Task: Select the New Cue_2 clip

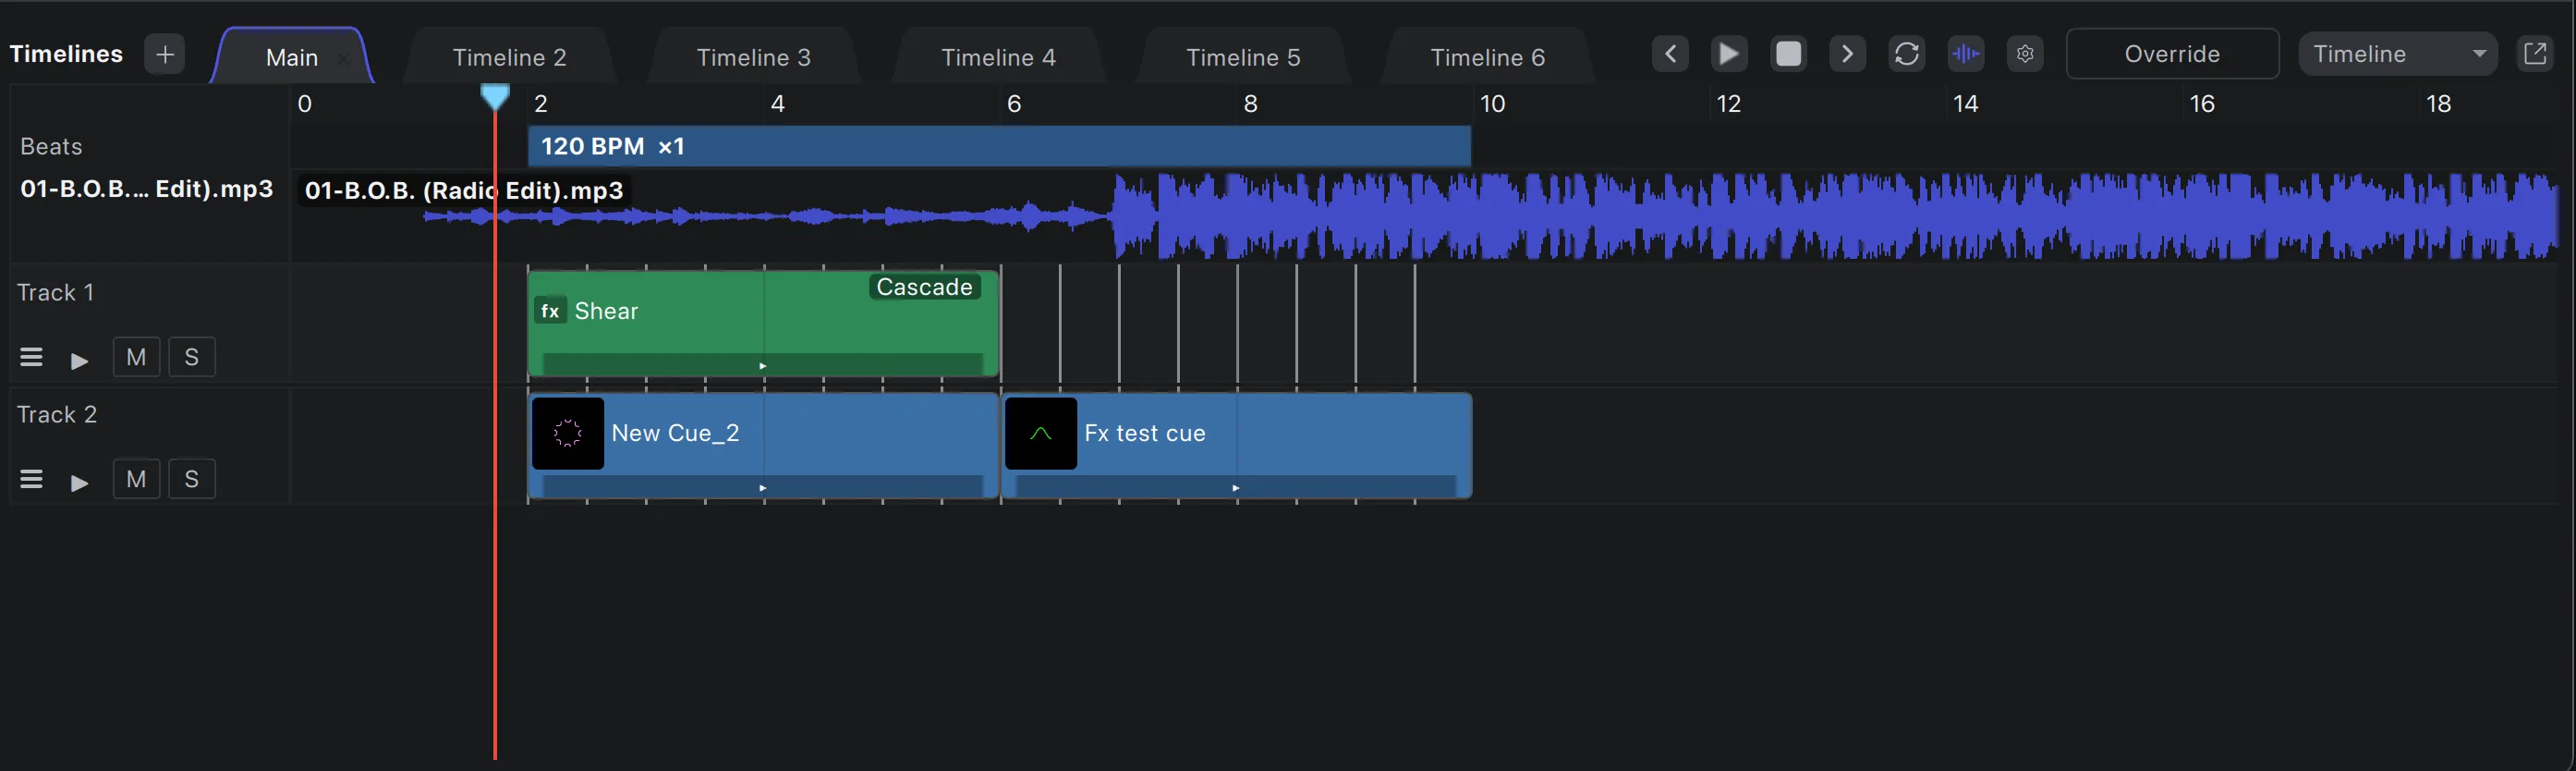Action: pyautogui.click(x=763, y=445)
